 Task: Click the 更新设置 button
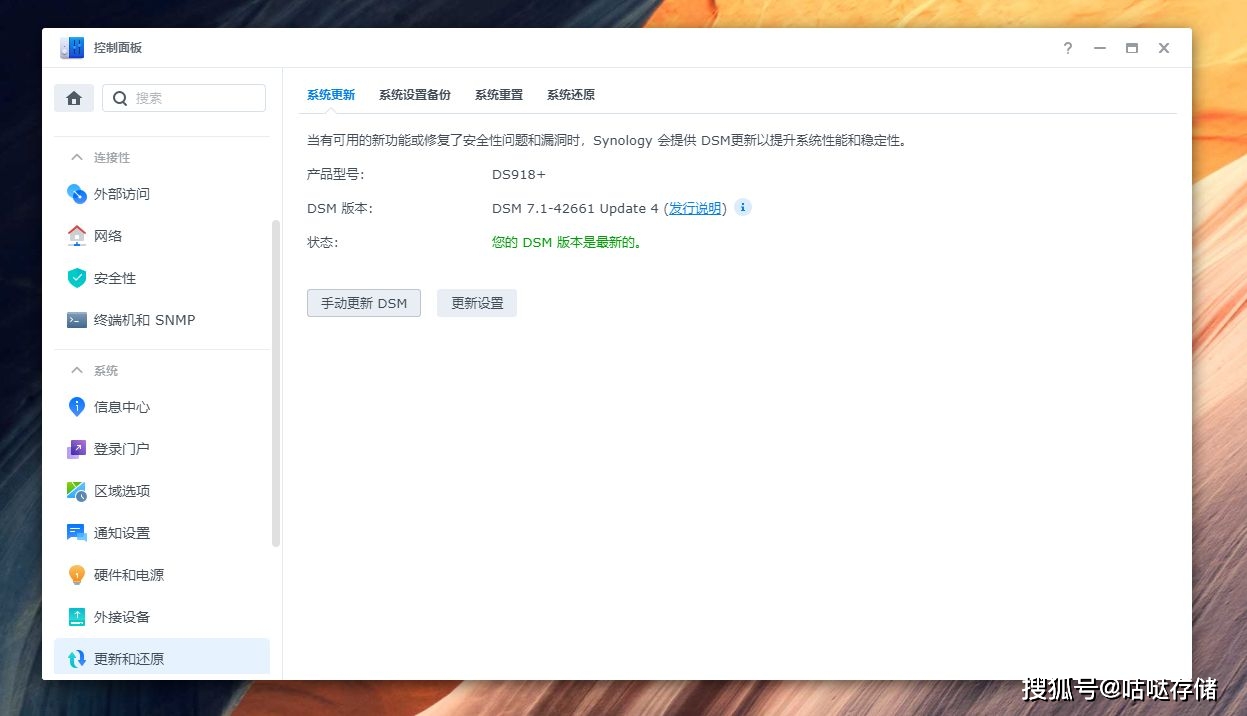(477, 303)
